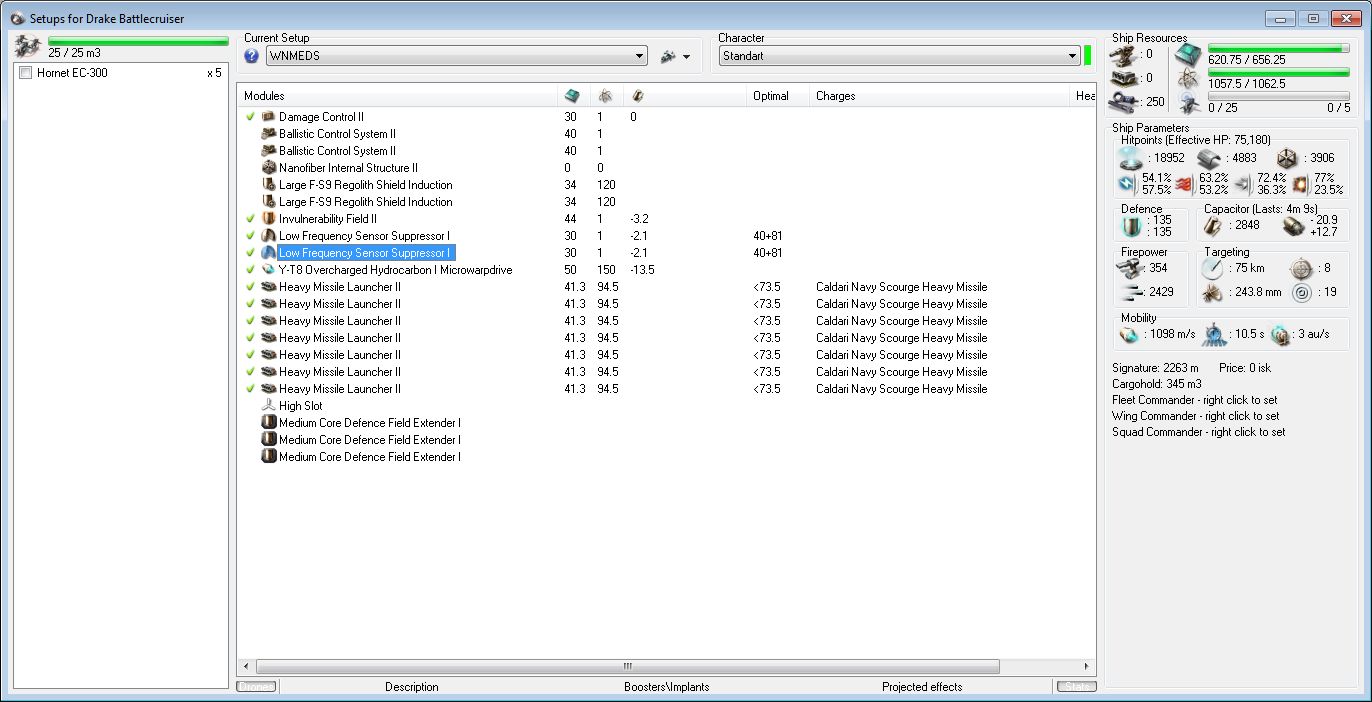Screen dimensions: 1372x702
Task: Click the Nanofiber Internal Structure II icon
Action: pos(268,168)
